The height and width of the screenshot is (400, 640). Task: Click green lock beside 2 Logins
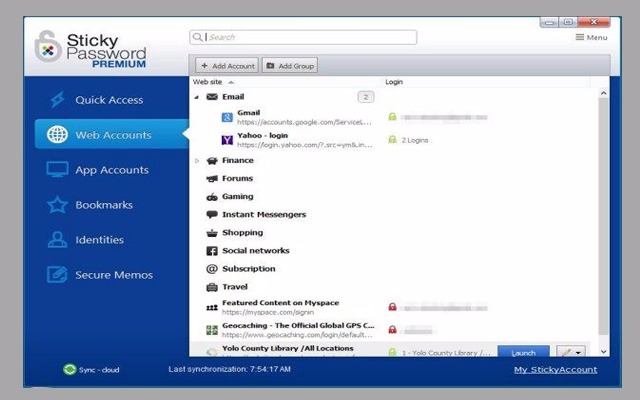pos(392,140)
